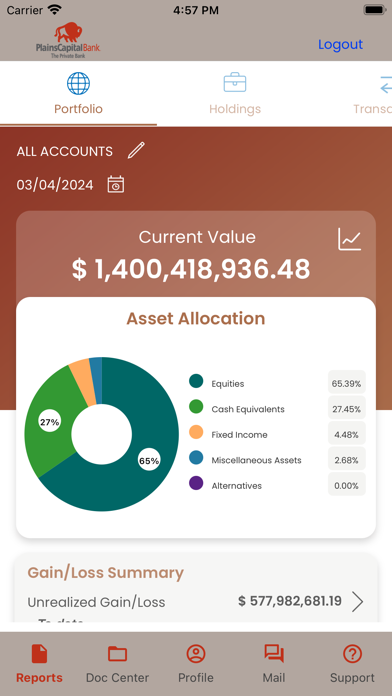392x696 pixels.
Task: Tap the Carrier label in status bar
Action: [25, 10]
